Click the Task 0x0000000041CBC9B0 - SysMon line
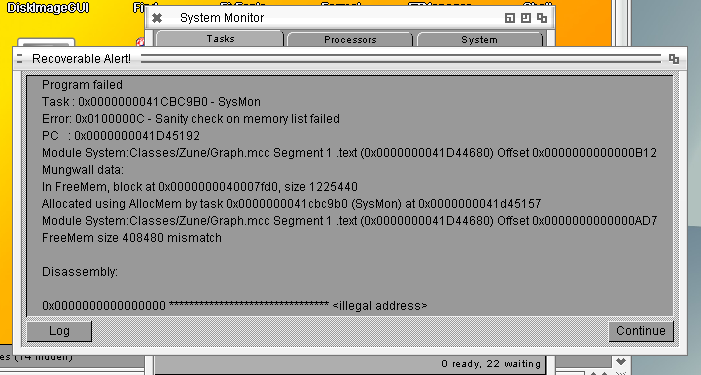Viewport: 701px width, 375px height. [151, 102]
